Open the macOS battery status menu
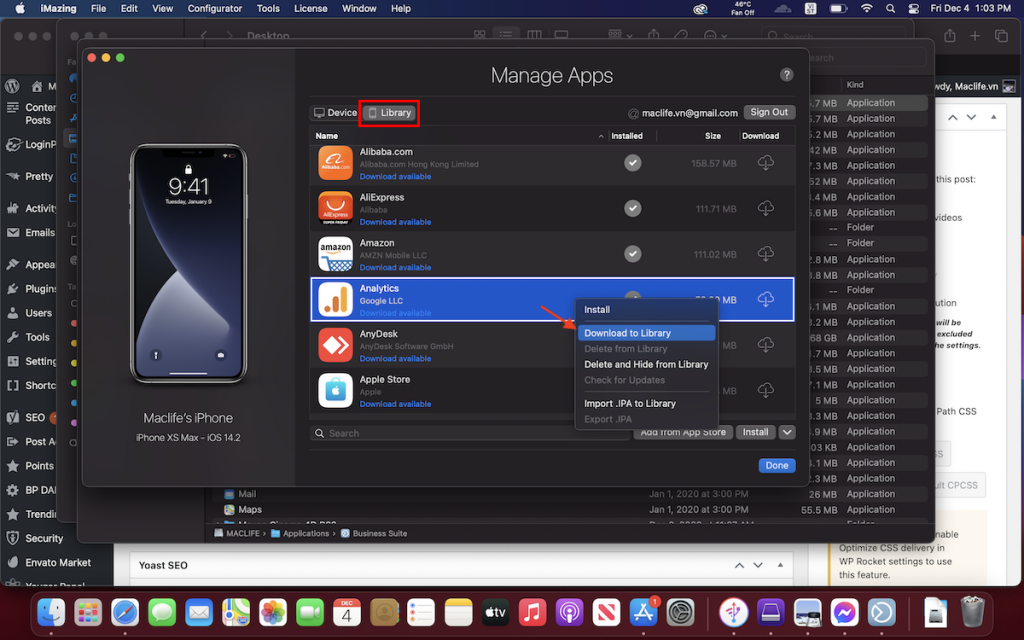This screenshot has height=640, width=1024. coord(838,8)
